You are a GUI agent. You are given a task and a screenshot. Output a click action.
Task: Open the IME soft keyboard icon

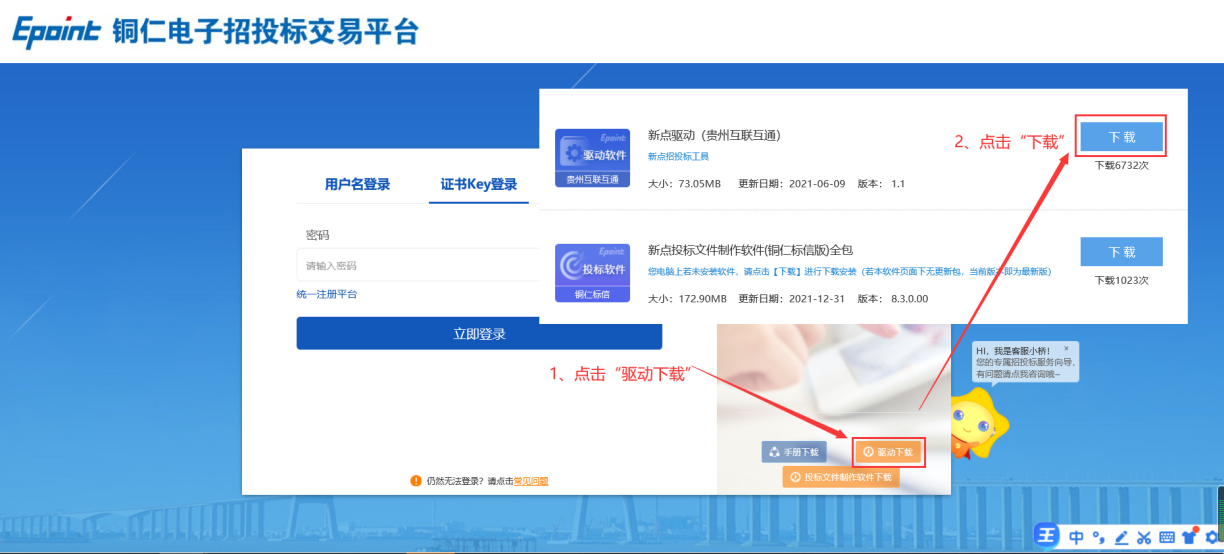(x=1167, y=537)
